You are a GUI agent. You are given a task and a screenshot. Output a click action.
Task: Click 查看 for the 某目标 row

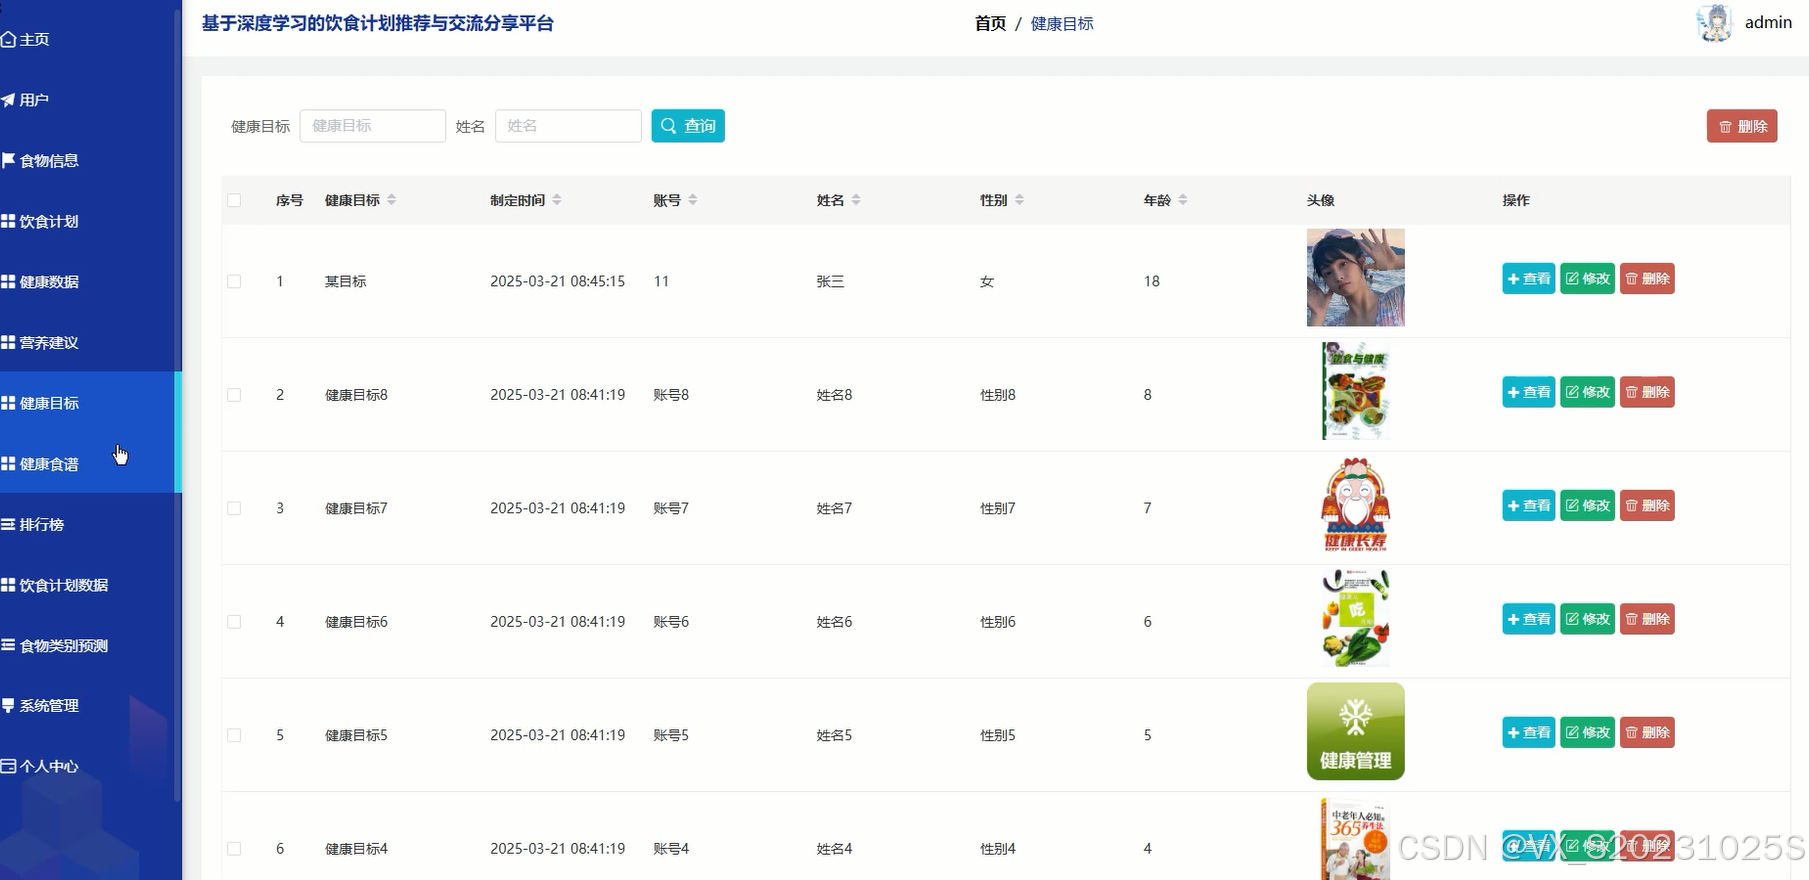tap(1529, 279)
